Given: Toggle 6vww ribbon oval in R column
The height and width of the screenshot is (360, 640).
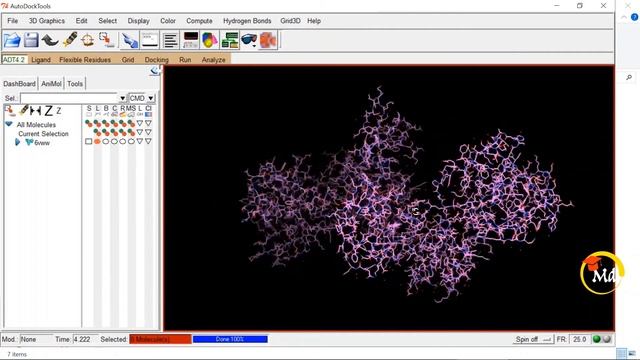Looking at the screenshot, I should click(x=122, y=141).
